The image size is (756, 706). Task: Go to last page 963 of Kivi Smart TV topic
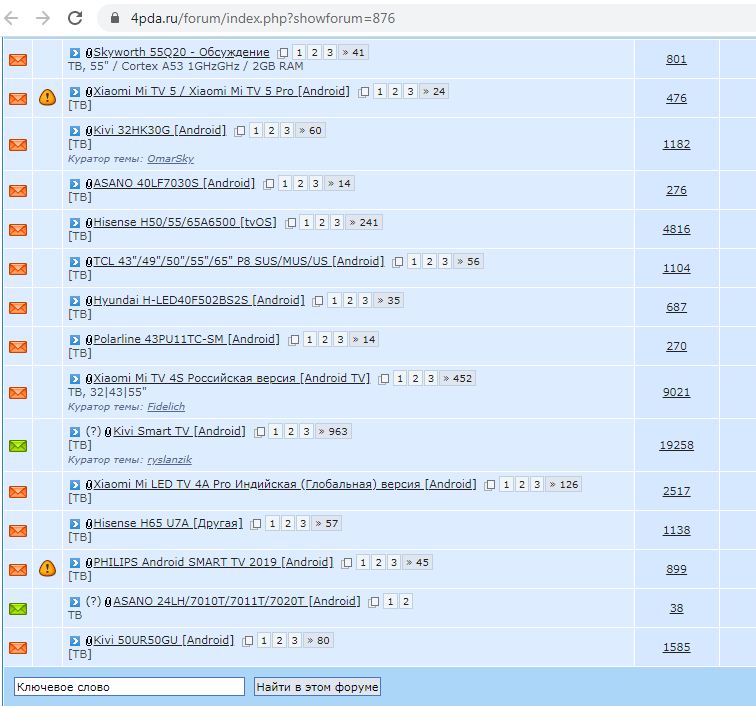click(333, 432)
